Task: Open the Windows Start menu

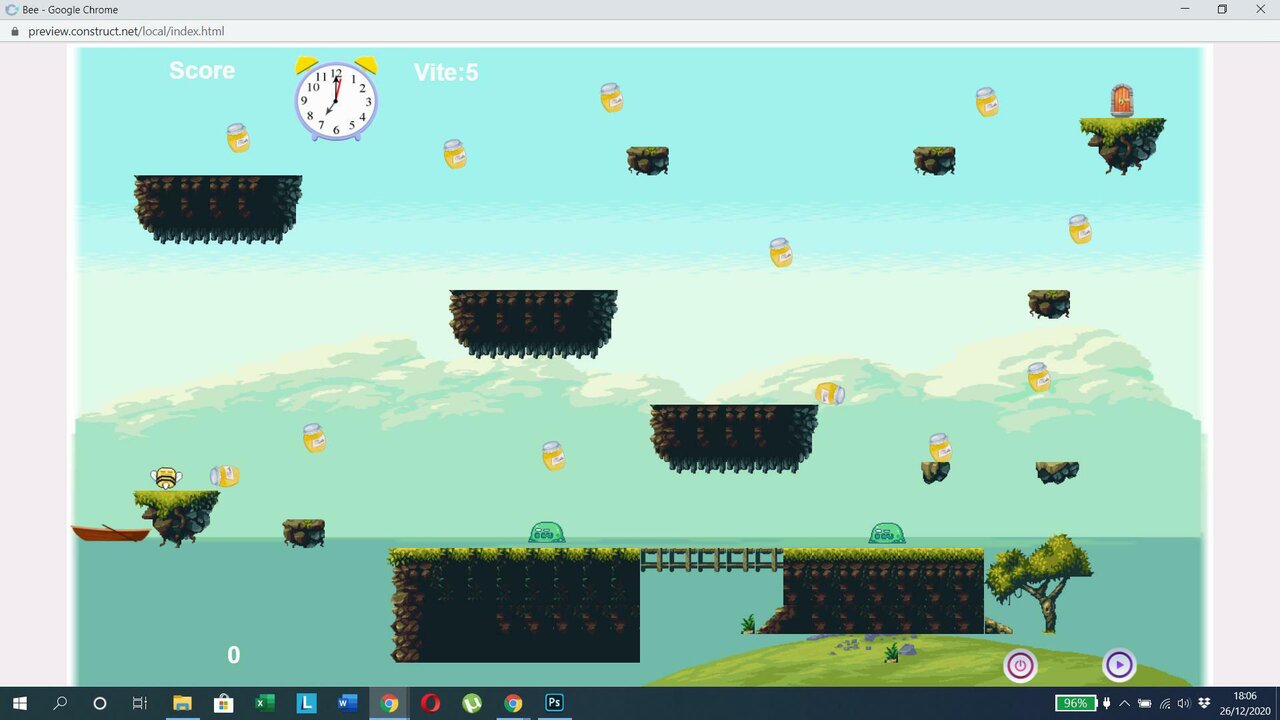Action: [19, 703]
